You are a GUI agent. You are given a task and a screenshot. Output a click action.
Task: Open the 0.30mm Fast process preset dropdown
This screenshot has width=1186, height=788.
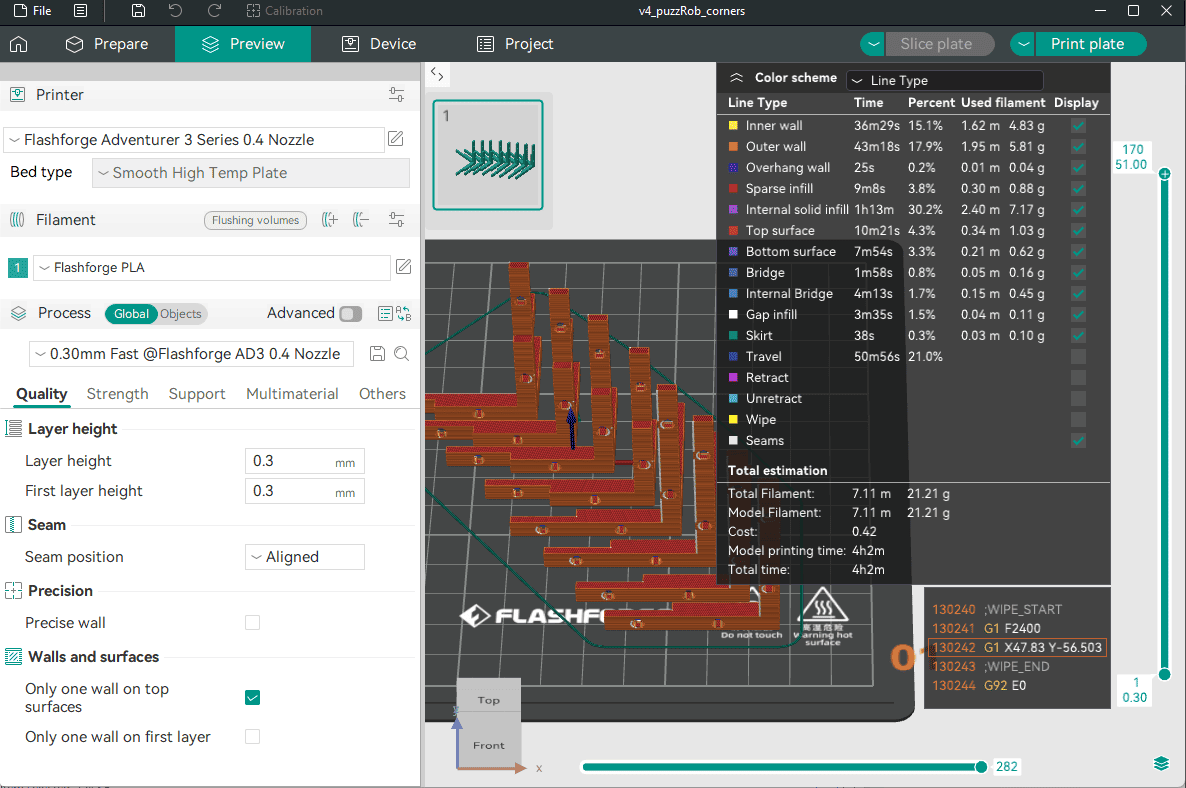[x=191, y=354]
